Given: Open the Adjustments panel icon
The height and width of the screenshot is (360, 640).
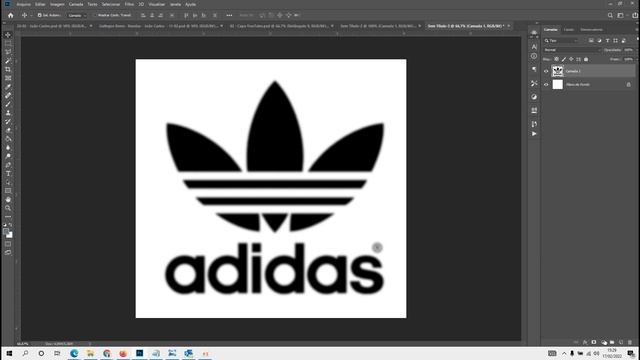Looking at the screenshot, I should tap(534, 97).
